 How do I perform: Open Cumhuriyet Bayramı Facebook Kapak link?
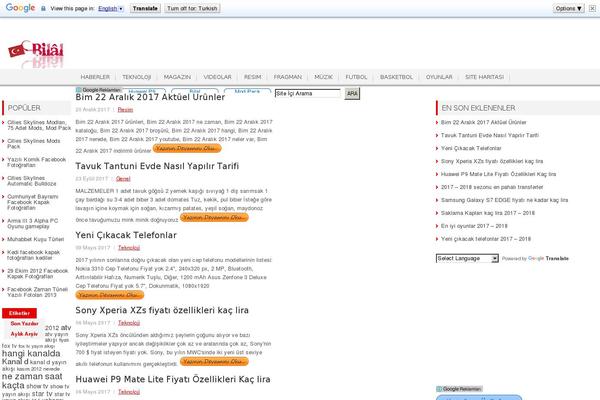[33, 202]
